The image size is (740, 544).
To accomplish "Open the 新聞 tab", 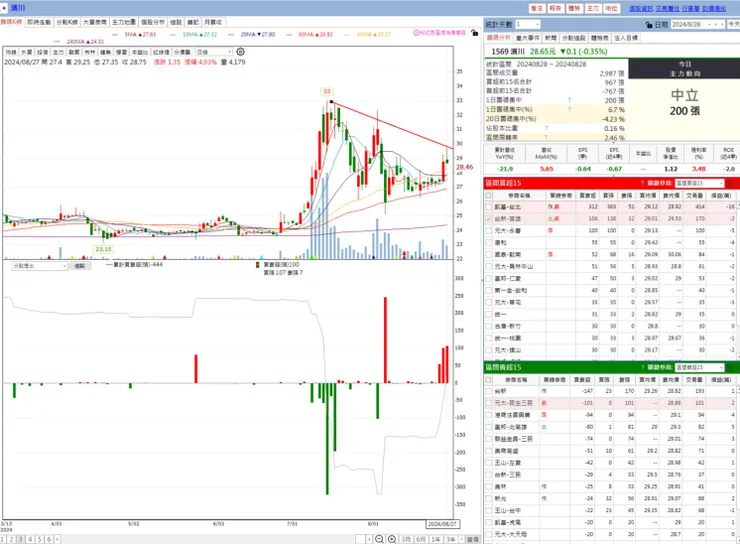I will (x=550, y=38).
